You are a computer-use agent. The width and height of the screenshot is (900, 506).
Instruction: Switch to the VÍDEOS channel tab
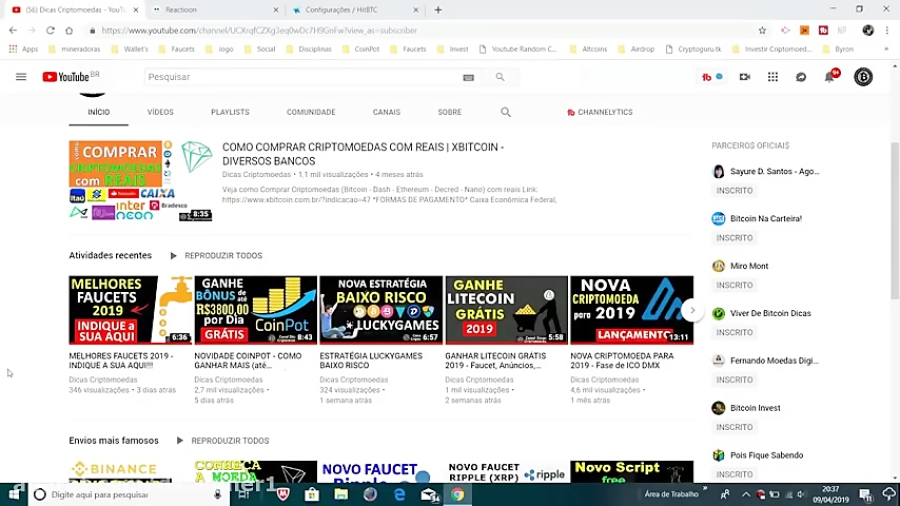tap(160, 112)
